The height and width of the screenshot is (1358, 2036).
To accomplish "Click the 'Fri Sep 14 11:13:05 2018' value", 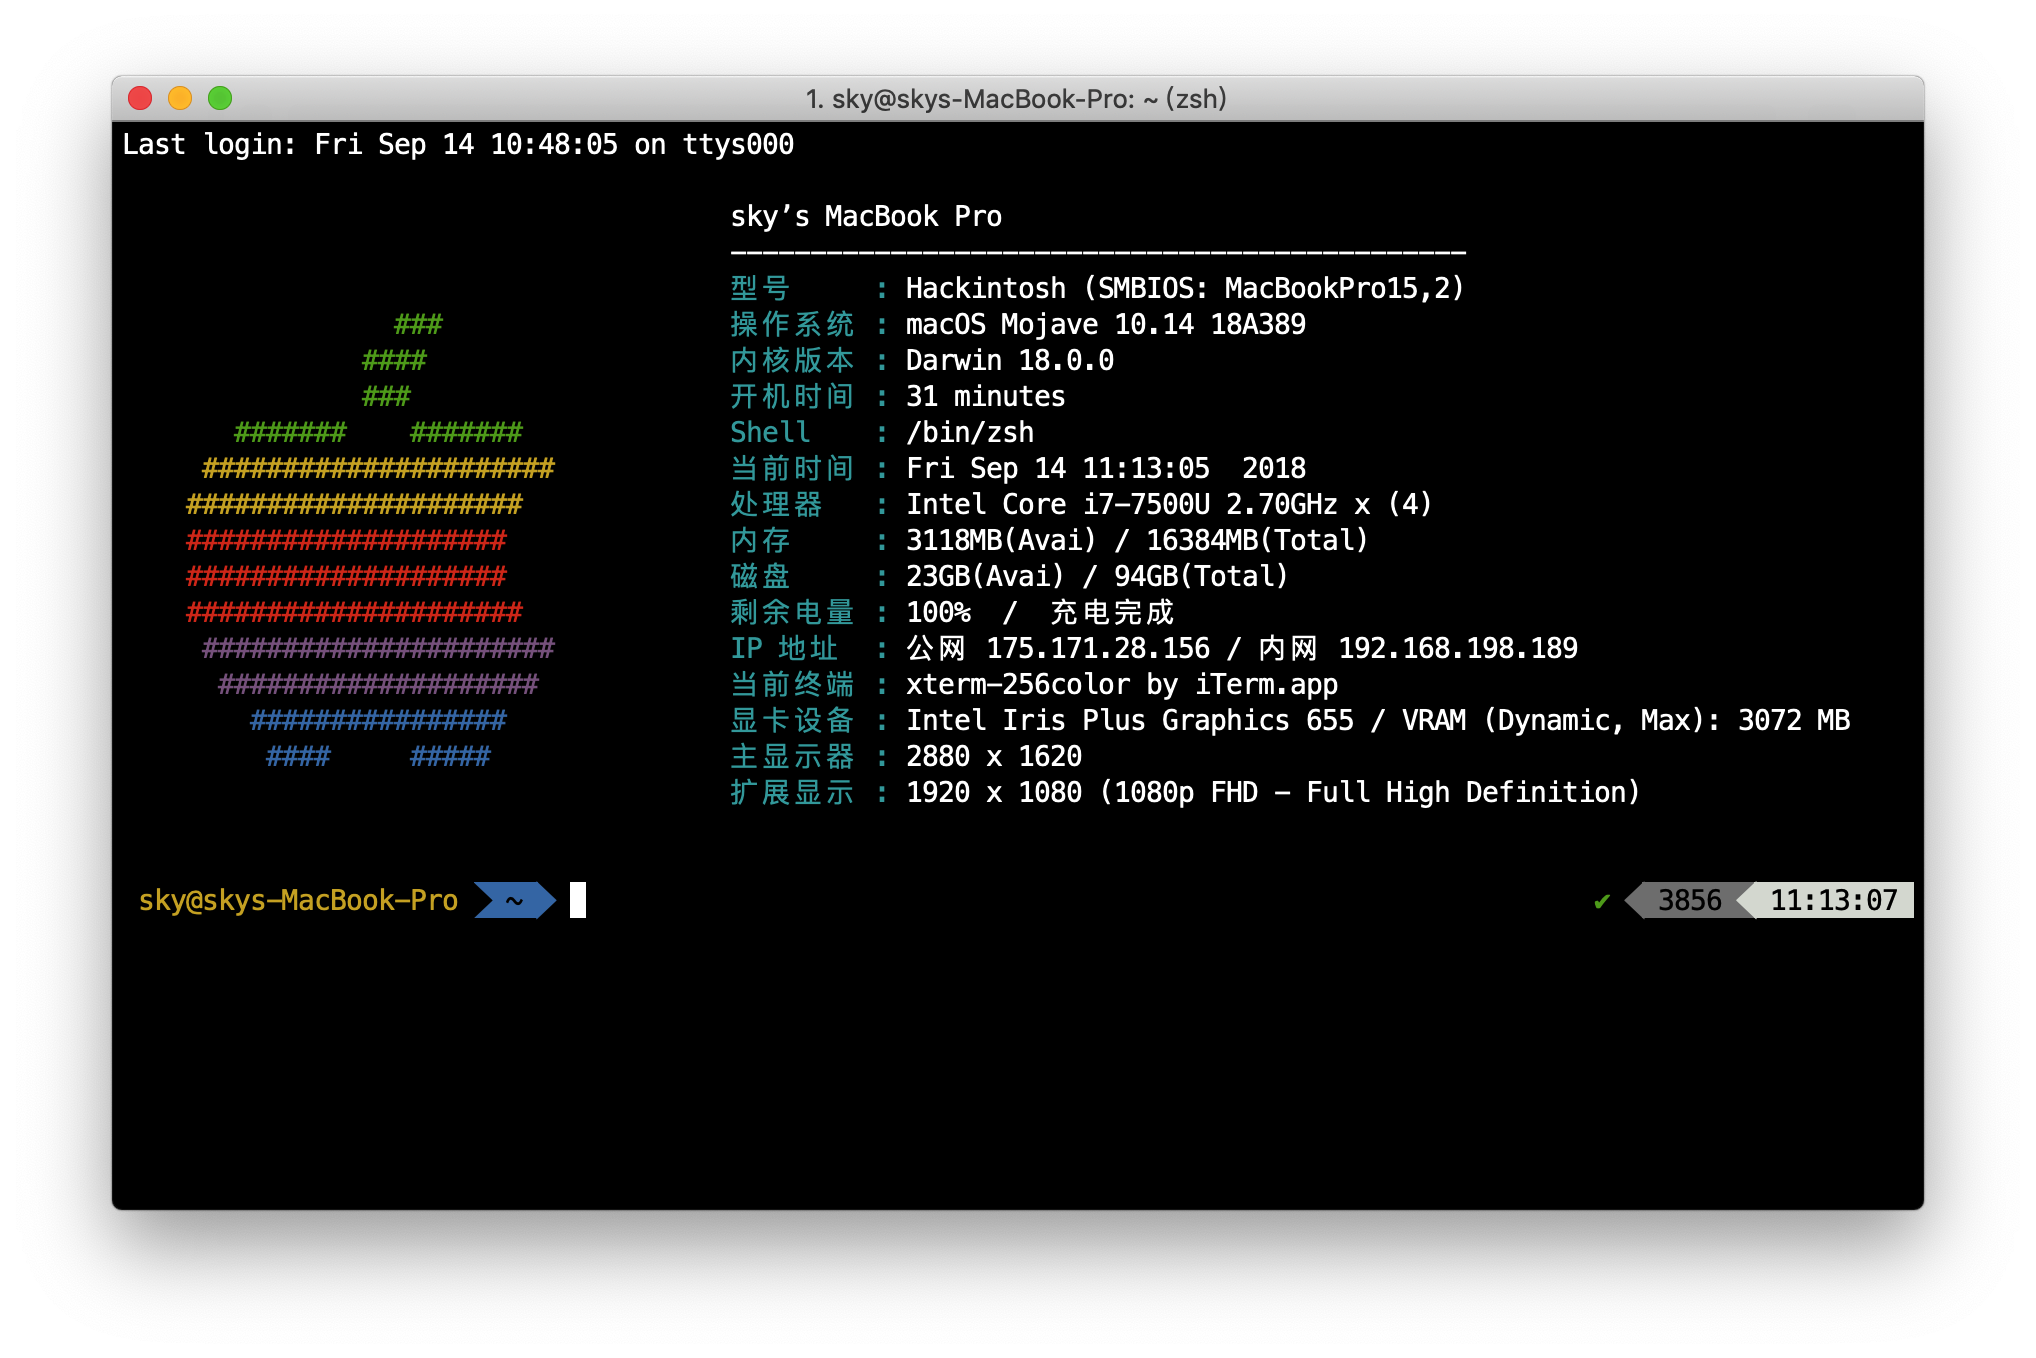I will 1106,469.
